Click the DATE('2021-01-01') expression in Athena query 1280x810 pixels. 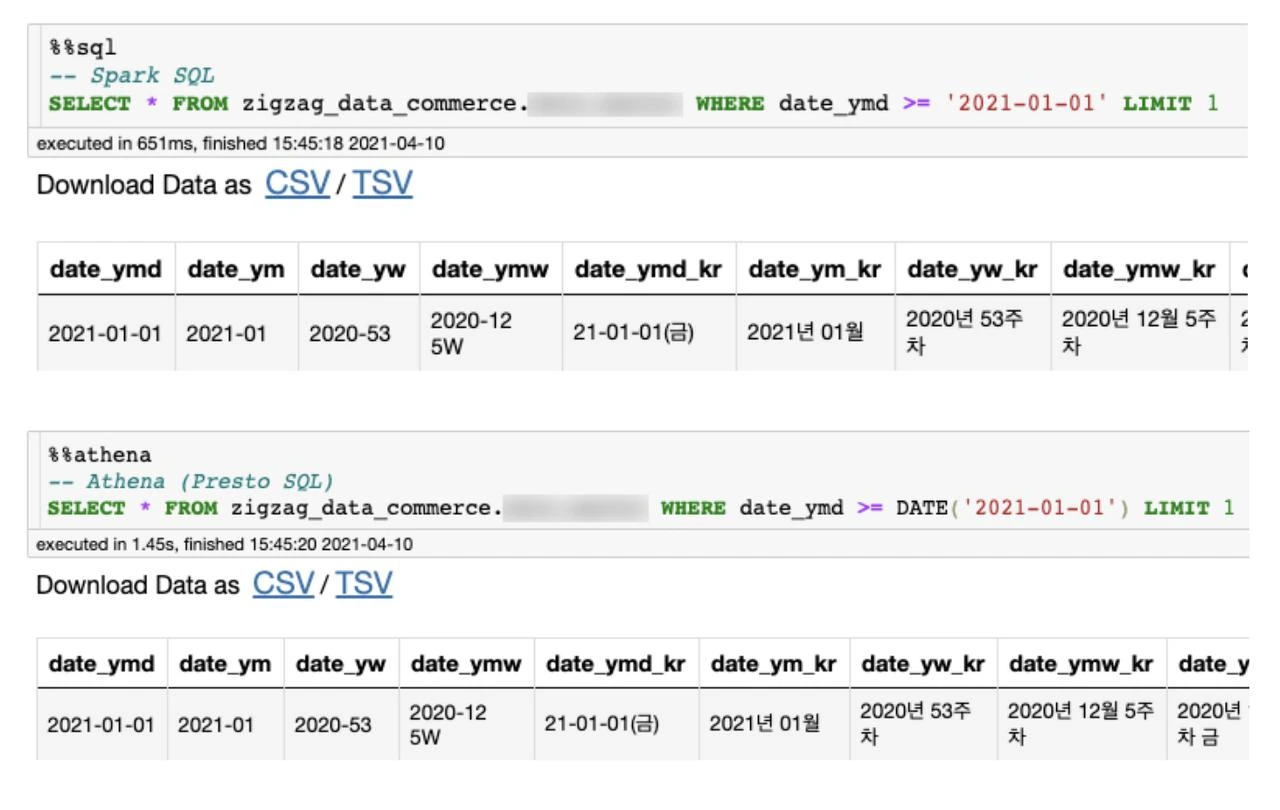[1014, 508]
